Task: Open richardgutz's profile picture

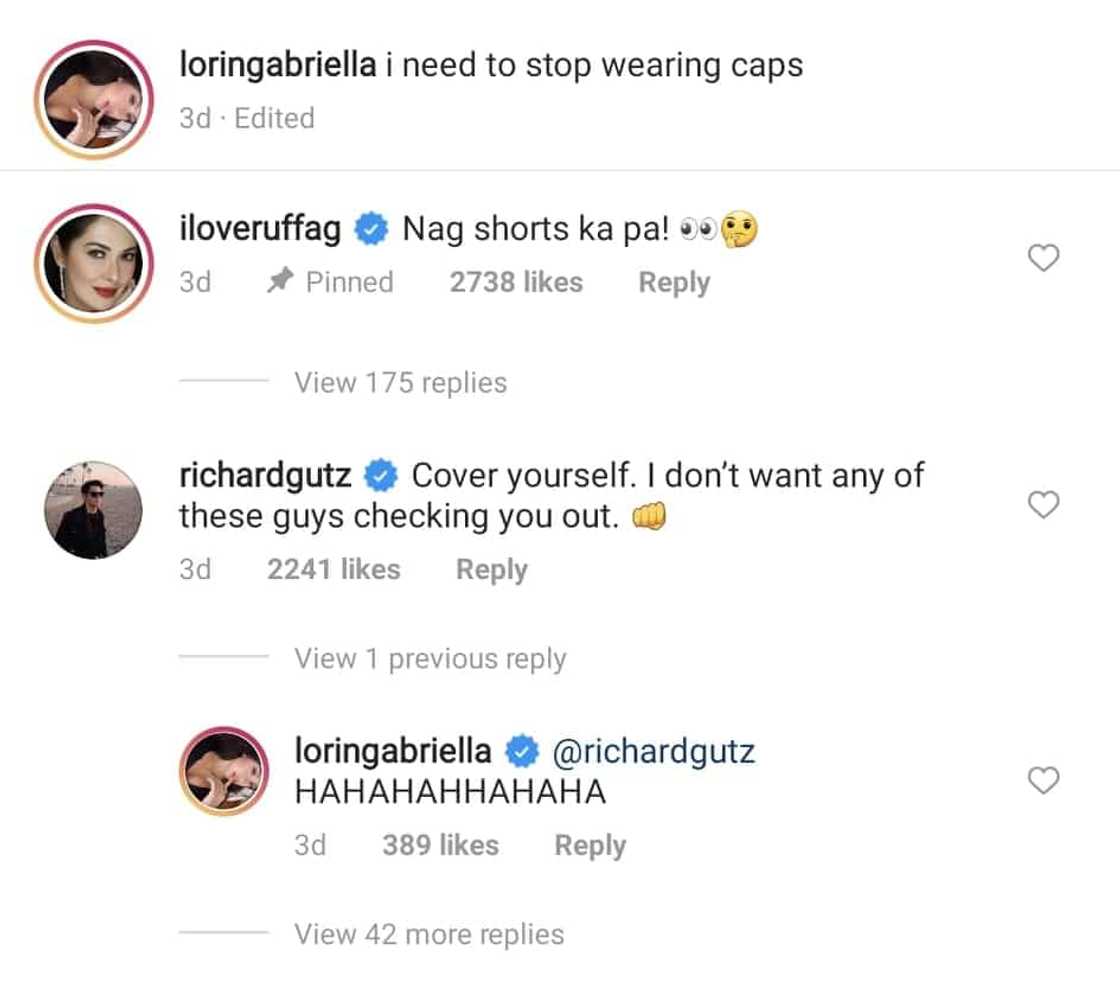Action: tap(93, 510)
